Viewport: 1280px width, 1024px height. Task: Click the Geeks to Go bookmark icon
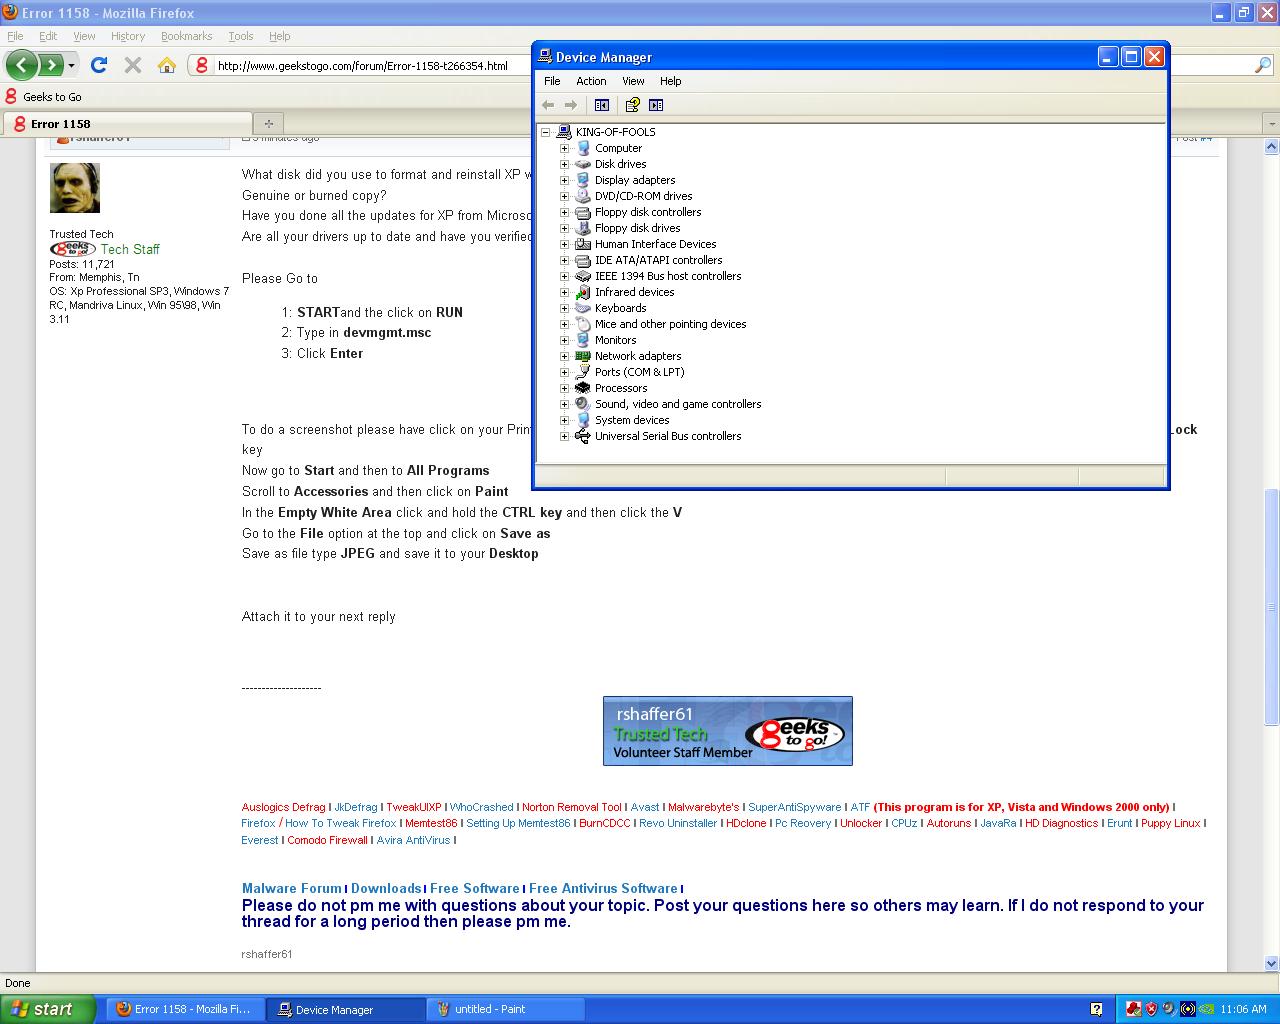11,97
